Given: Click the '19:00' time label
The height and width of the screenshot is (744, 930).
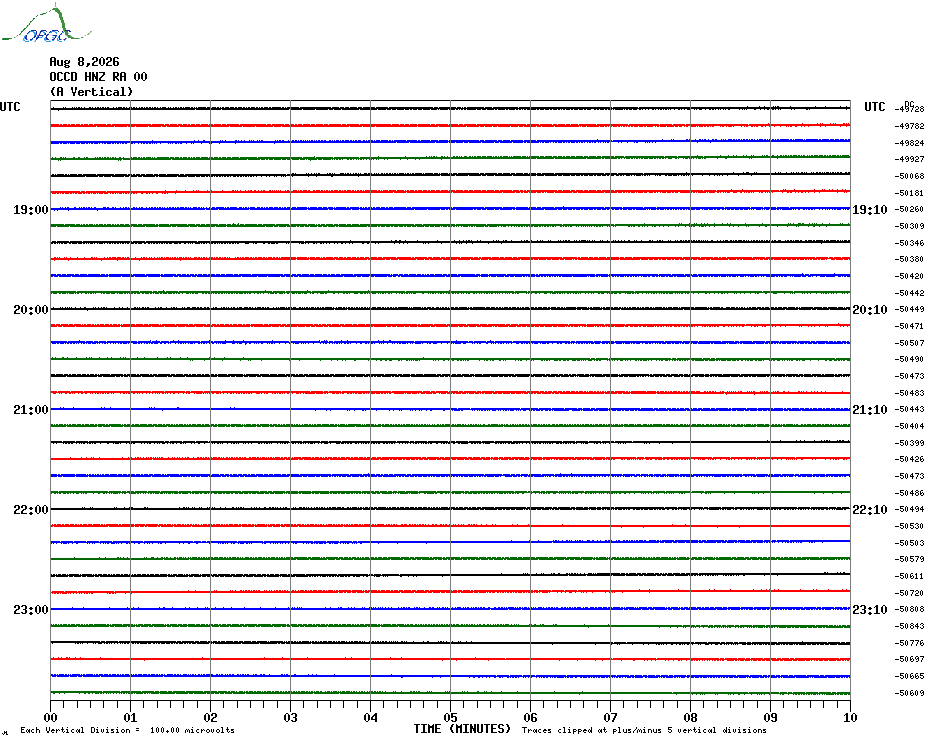Looking at the screenshot, I should click(31, 209).
